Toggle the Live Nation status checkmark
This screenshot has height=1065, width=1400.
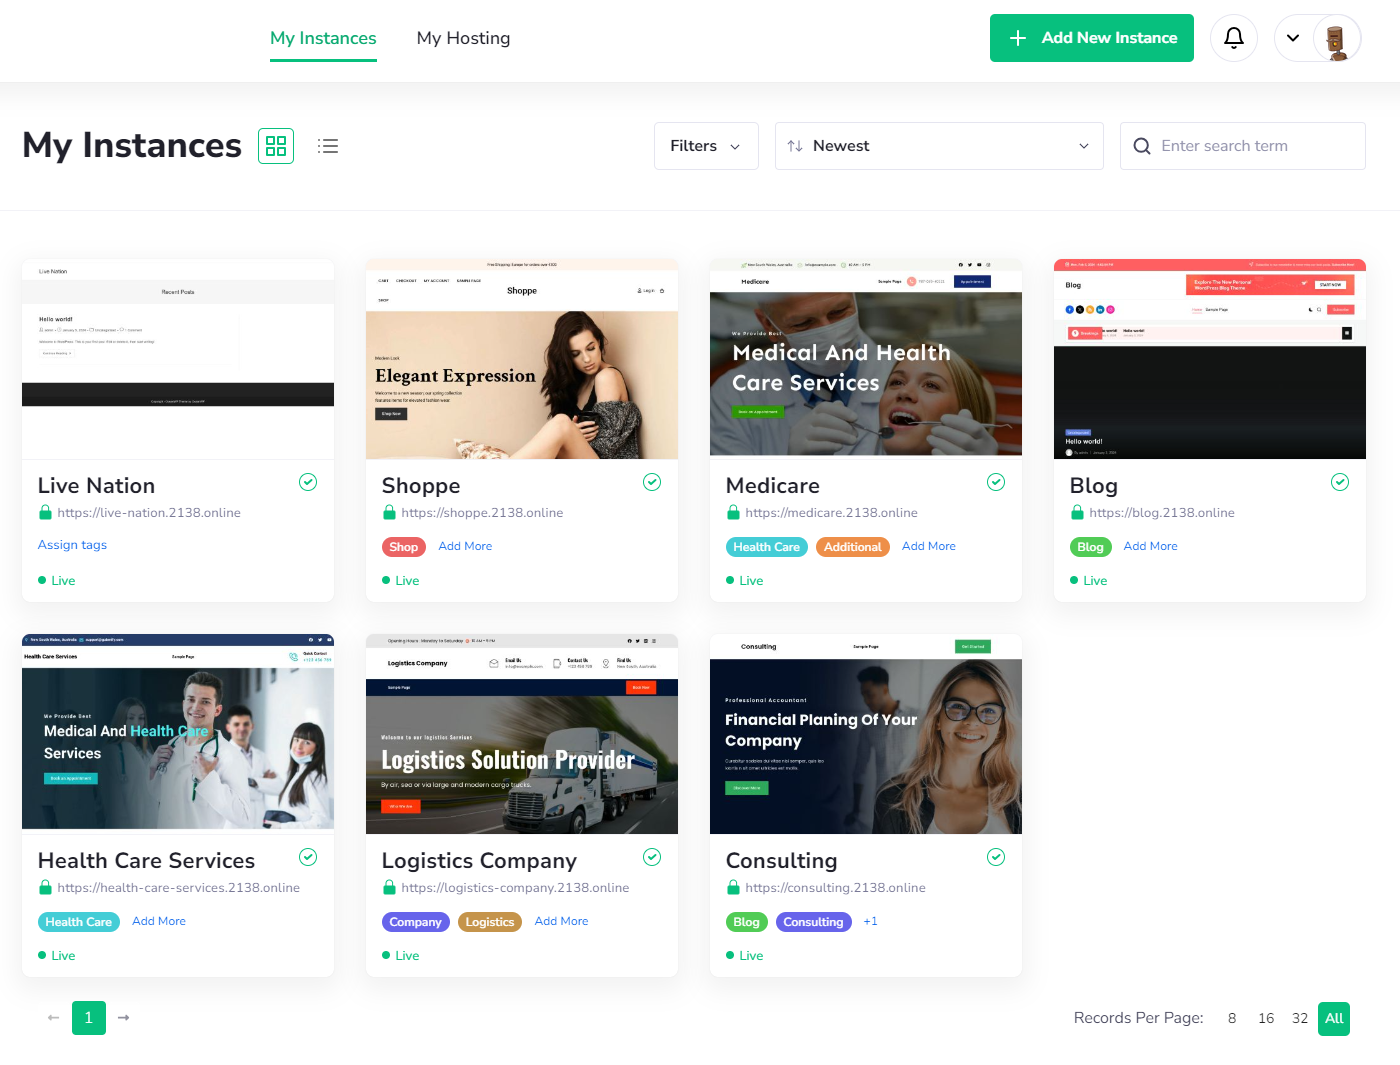click(308, 482)
